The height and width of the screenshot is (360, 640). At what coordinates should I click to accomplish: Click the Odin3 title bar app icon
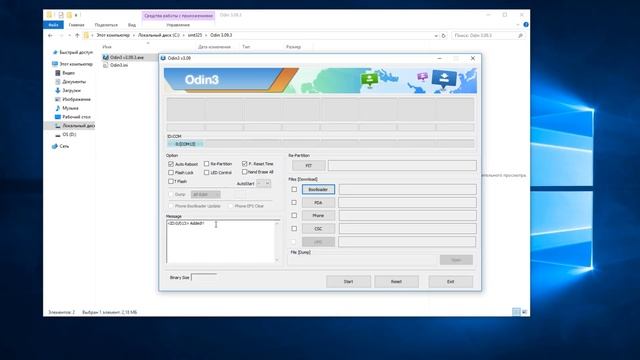pyautogui.click(x=163, y=58)
